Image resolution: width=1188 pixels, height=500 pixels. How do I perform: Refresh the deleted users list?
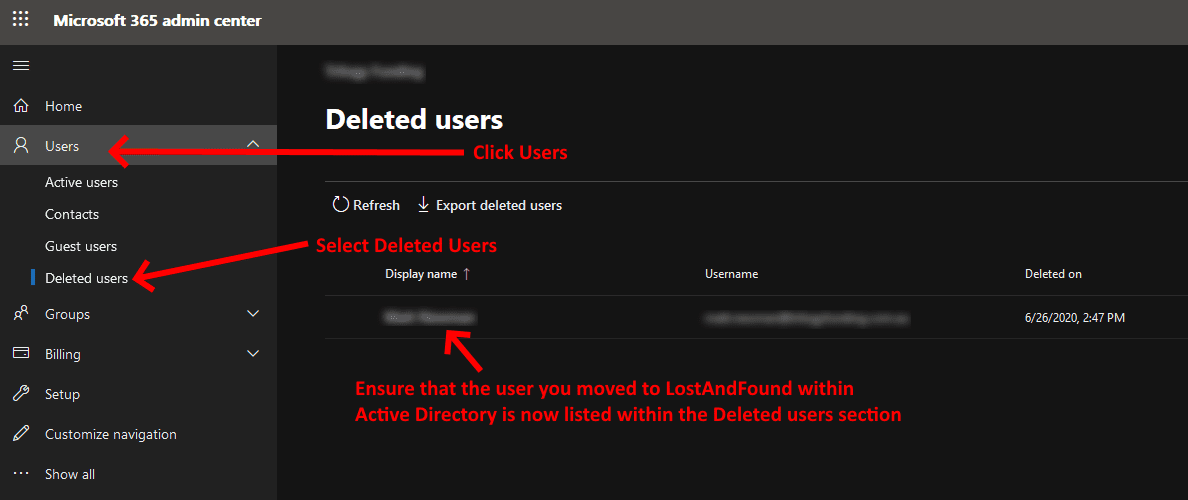(366, 205)
